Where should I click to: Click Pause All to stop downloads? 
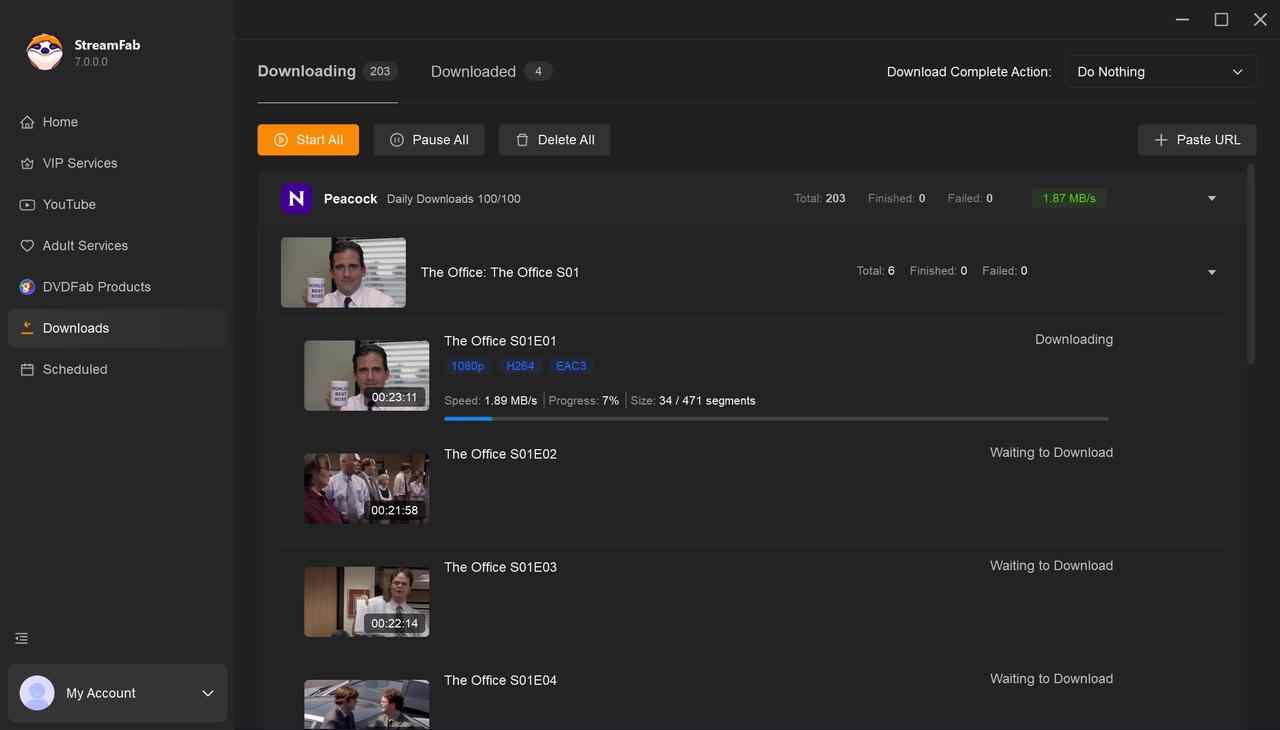pyautogui.click(x=429, y=139)
